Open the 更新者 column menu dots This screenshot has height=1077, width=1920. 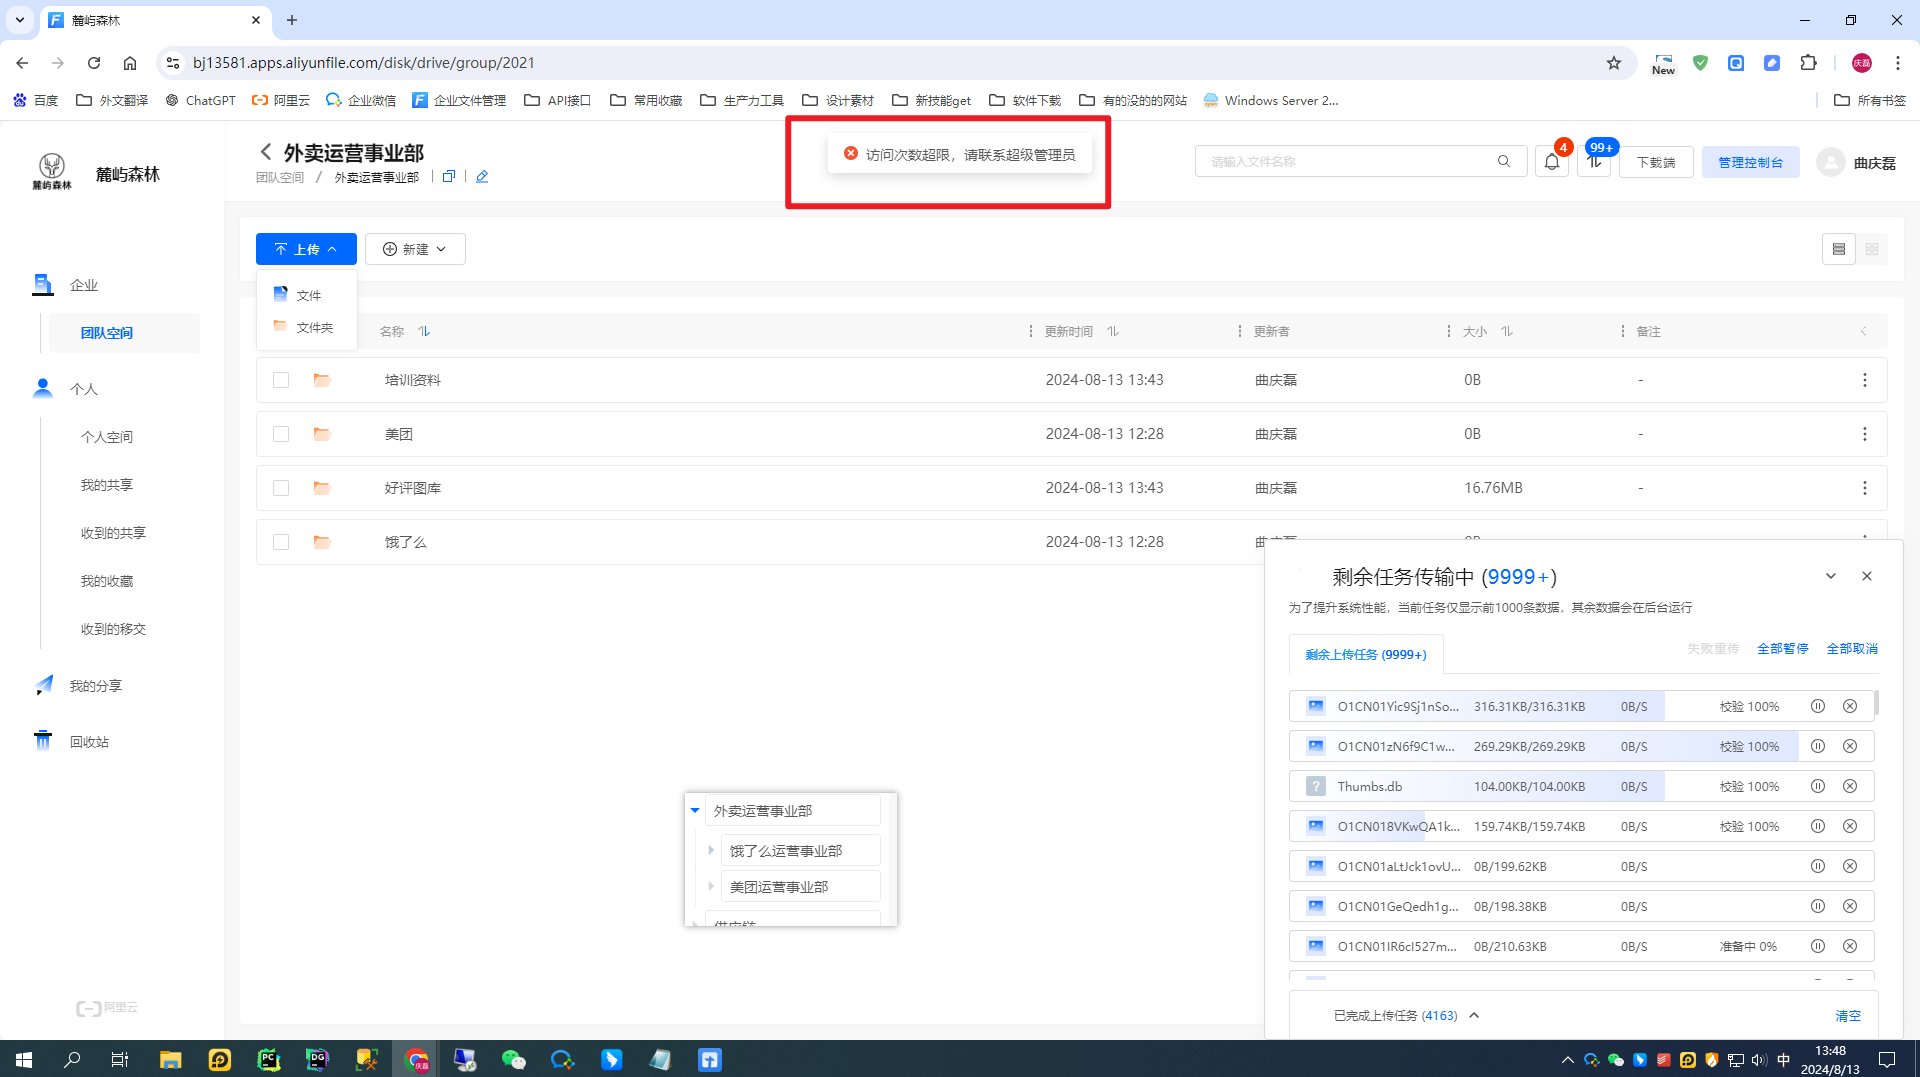click(1449, 331)
